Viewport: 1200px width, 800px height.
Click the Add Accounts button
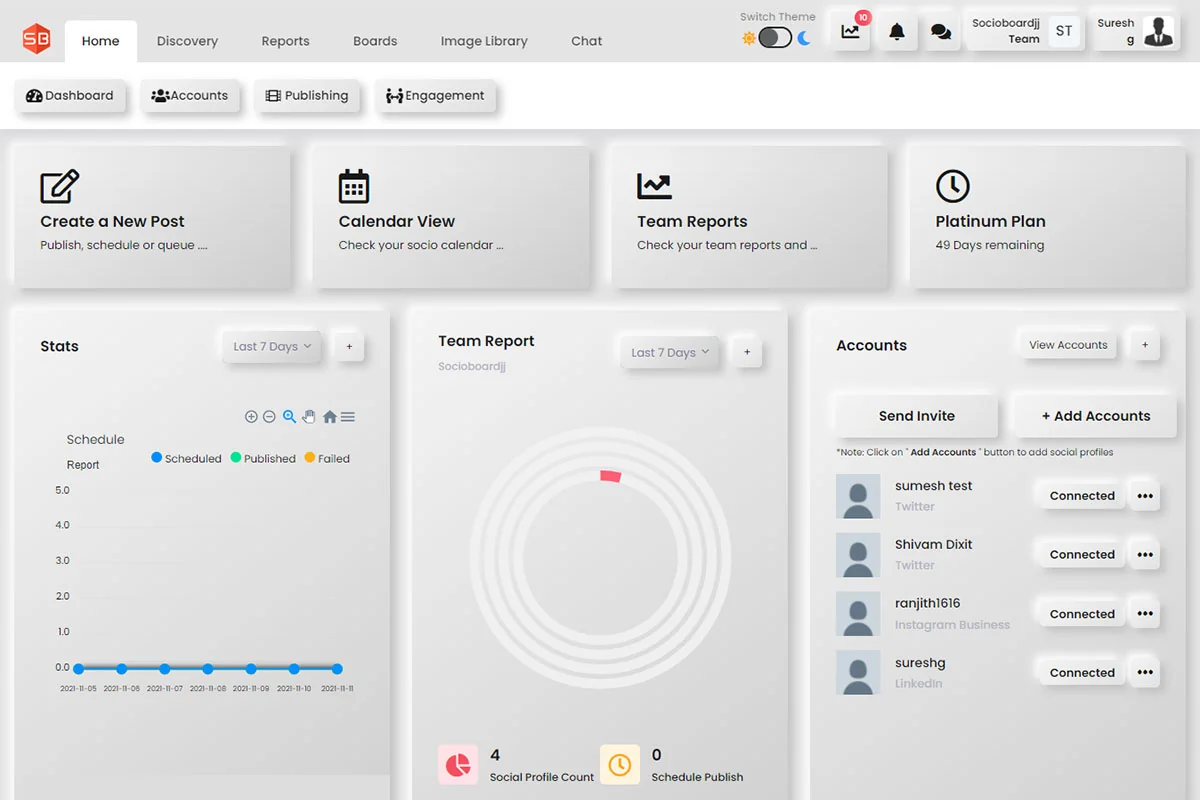(1094, 415)
